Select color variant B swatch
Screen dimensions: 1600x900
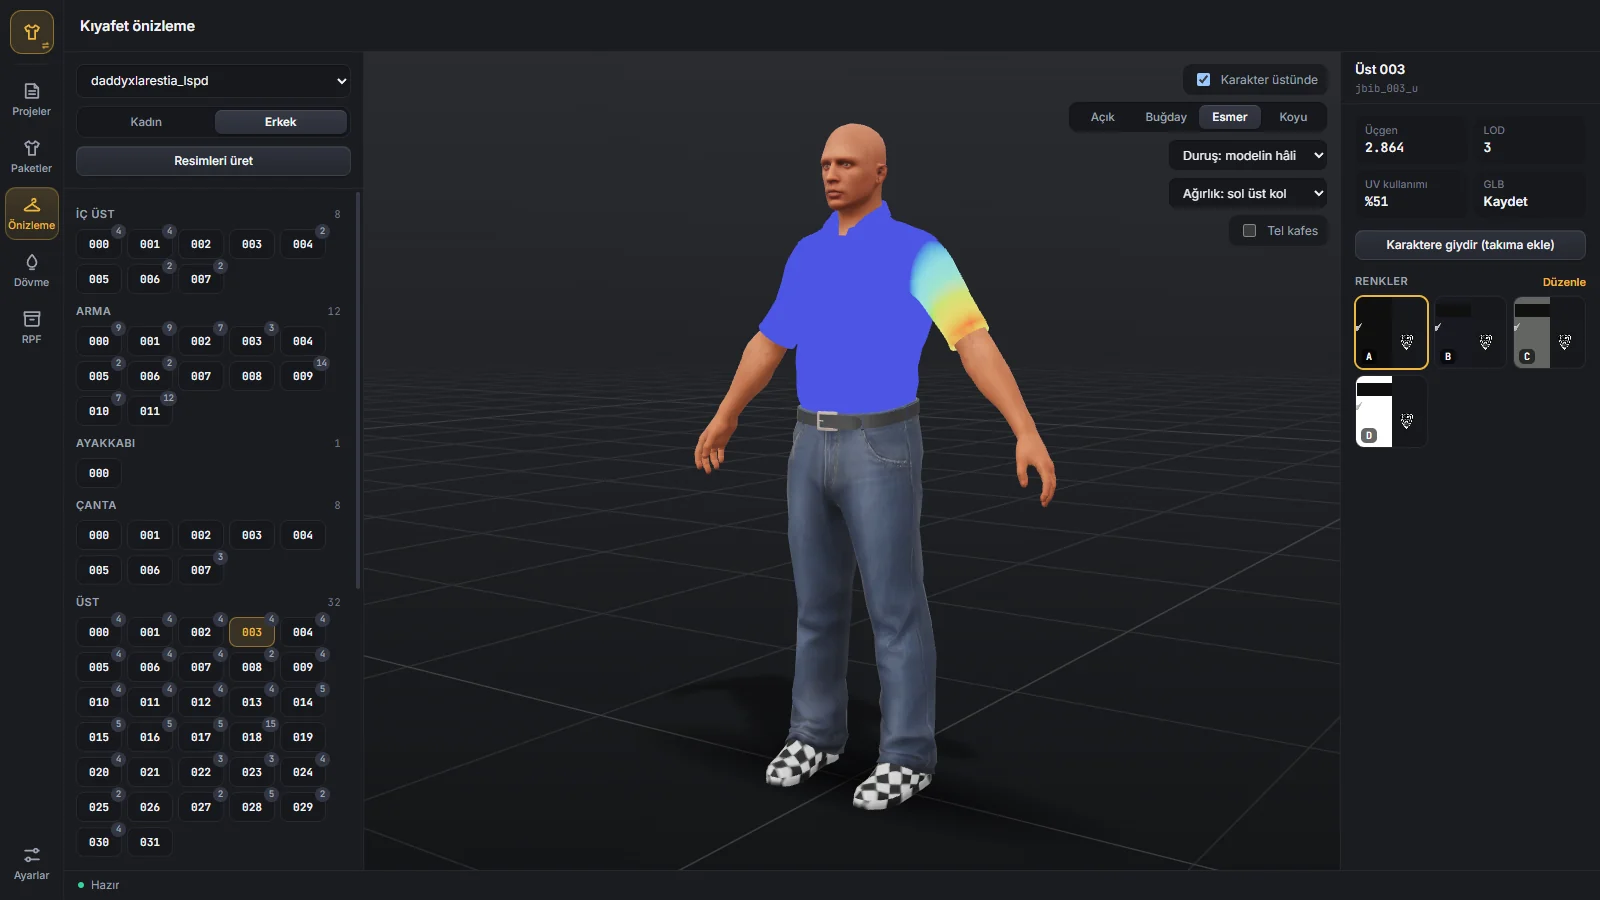[x=1470, y=332]
